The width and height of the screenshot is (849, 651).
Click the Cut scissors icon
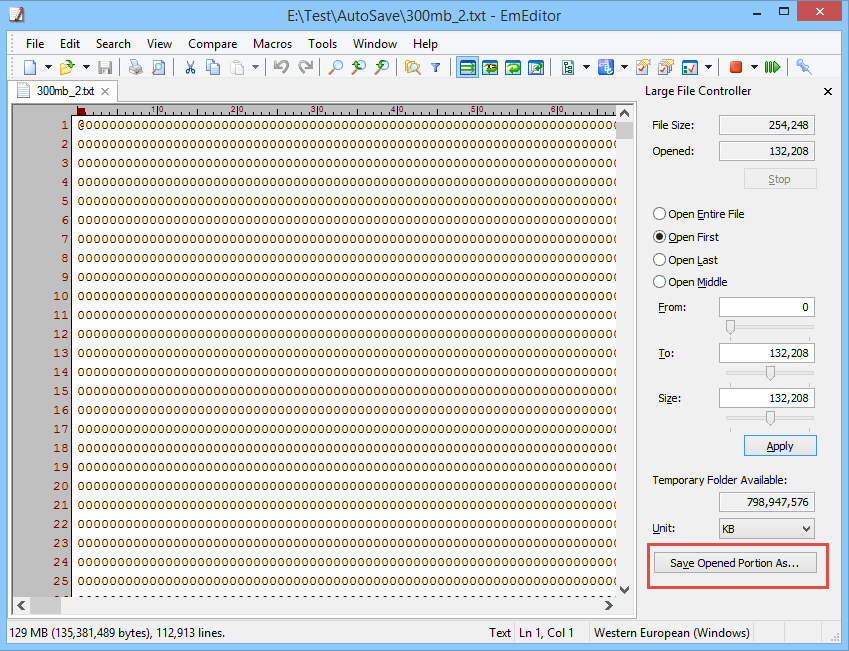(190, 67)
